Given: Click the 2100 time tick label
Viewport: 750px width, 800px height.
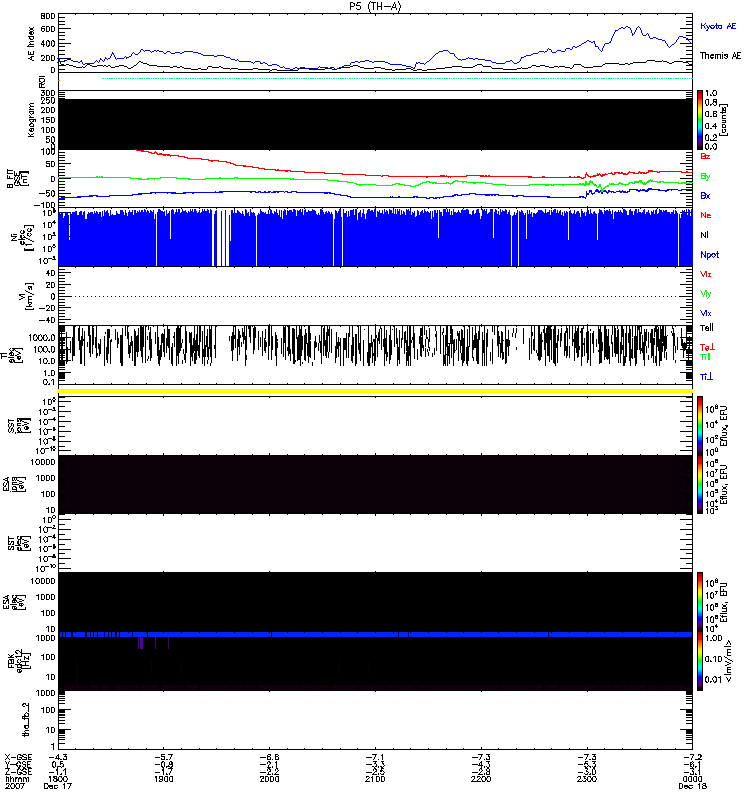Looking at the screenshot, I should tap(375, 779).
